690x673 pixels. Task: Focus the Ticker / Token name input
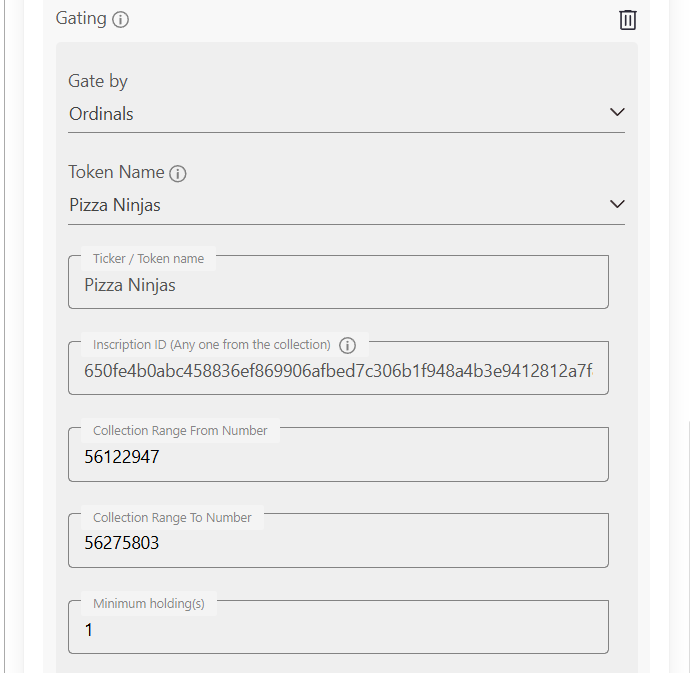(338, 282)
